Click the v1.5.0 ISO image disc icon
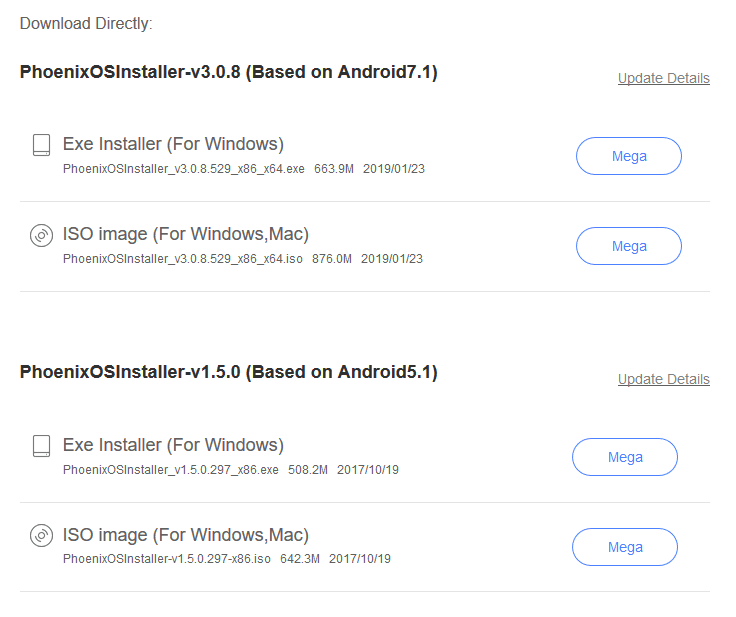Viewport: 736px width, 617px height. (41, 536)
